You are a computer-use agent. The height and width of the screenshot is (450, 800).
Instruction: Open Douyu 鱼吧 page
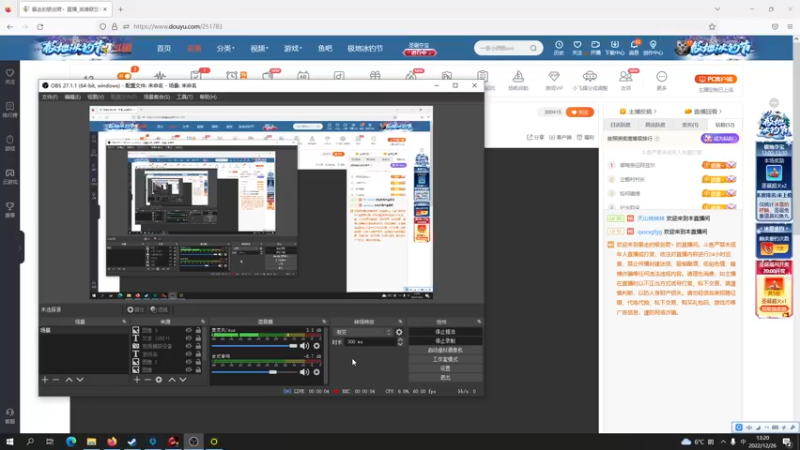pos(325,48)
